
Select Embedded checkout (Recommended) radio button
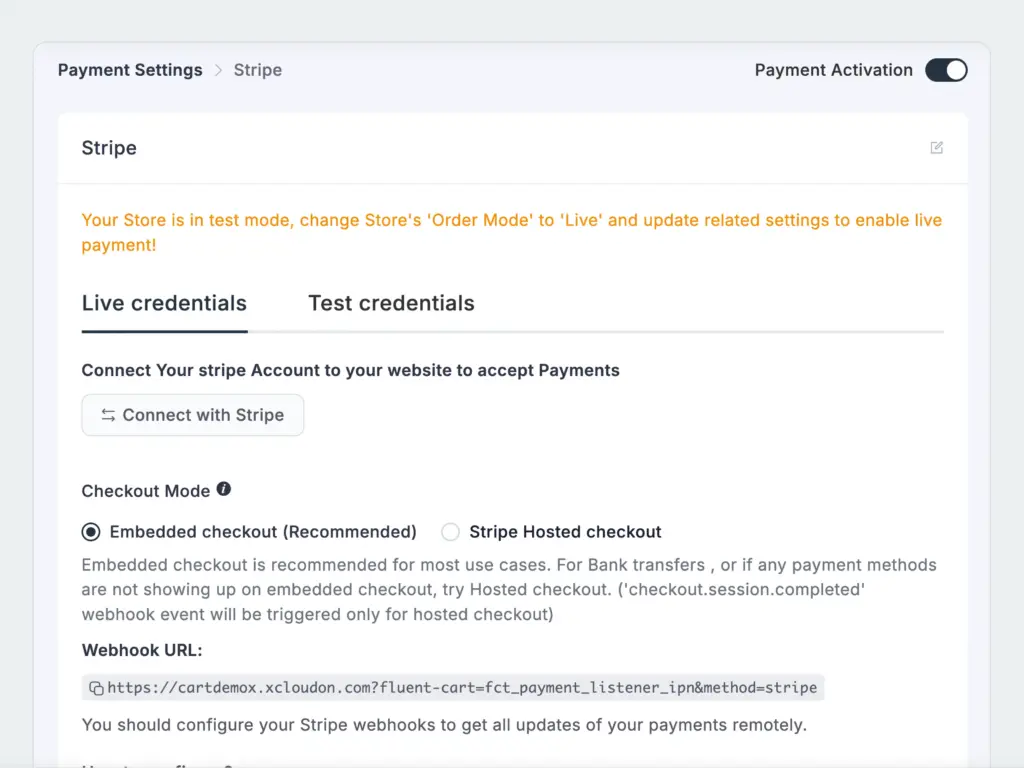click(x=91, y=532)
